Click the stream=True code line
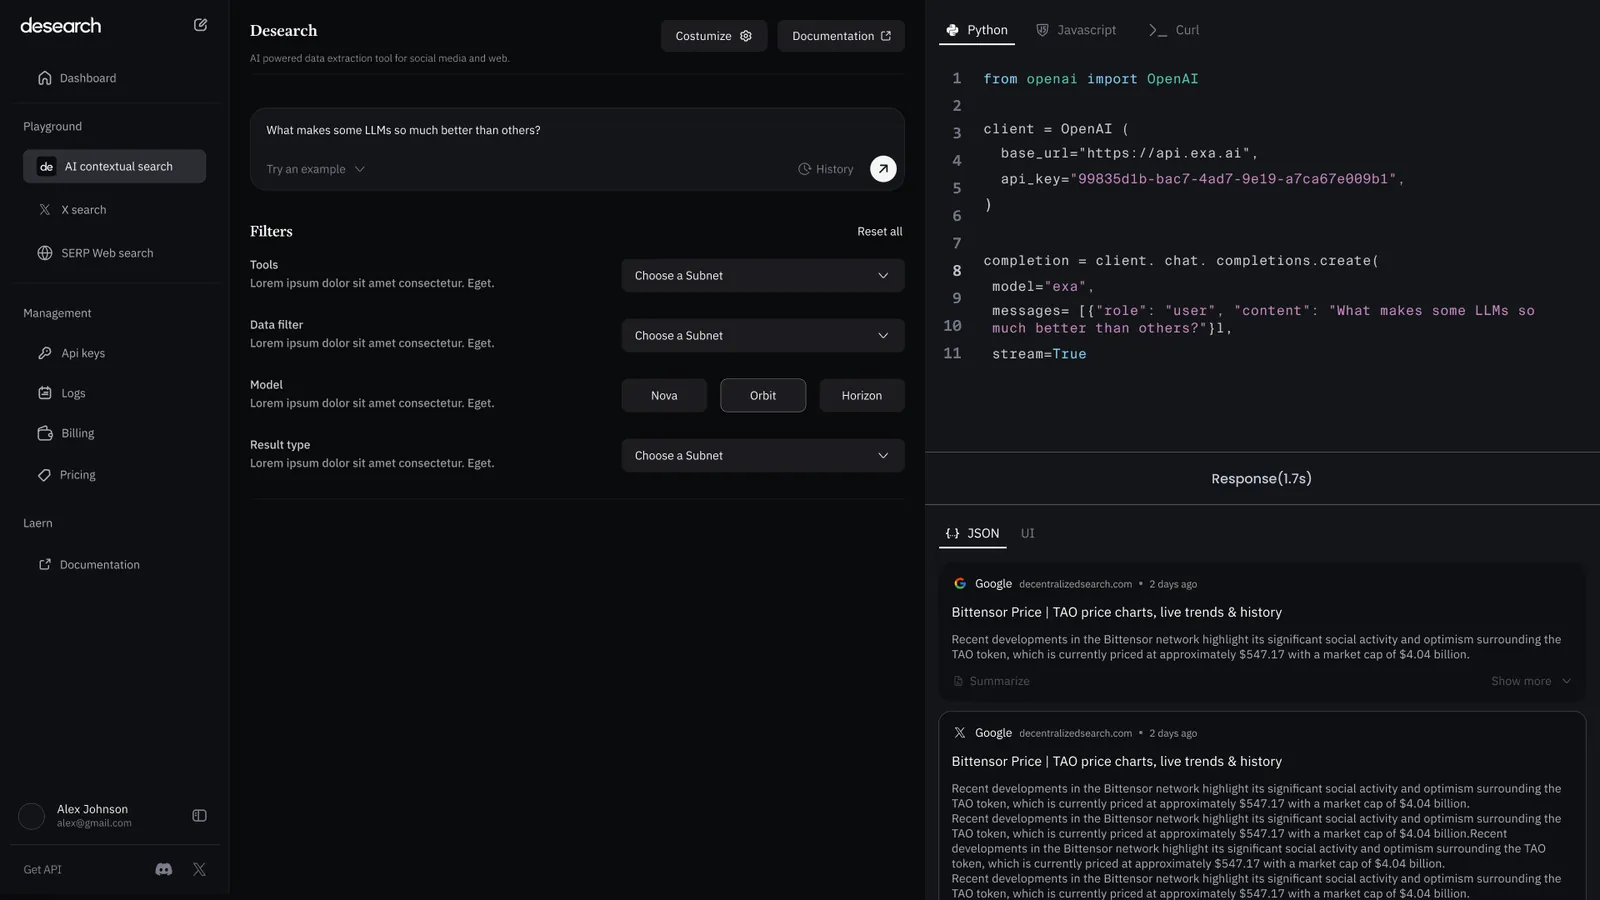Screen dimensions: 1600x900 (x=1039, y=354)
